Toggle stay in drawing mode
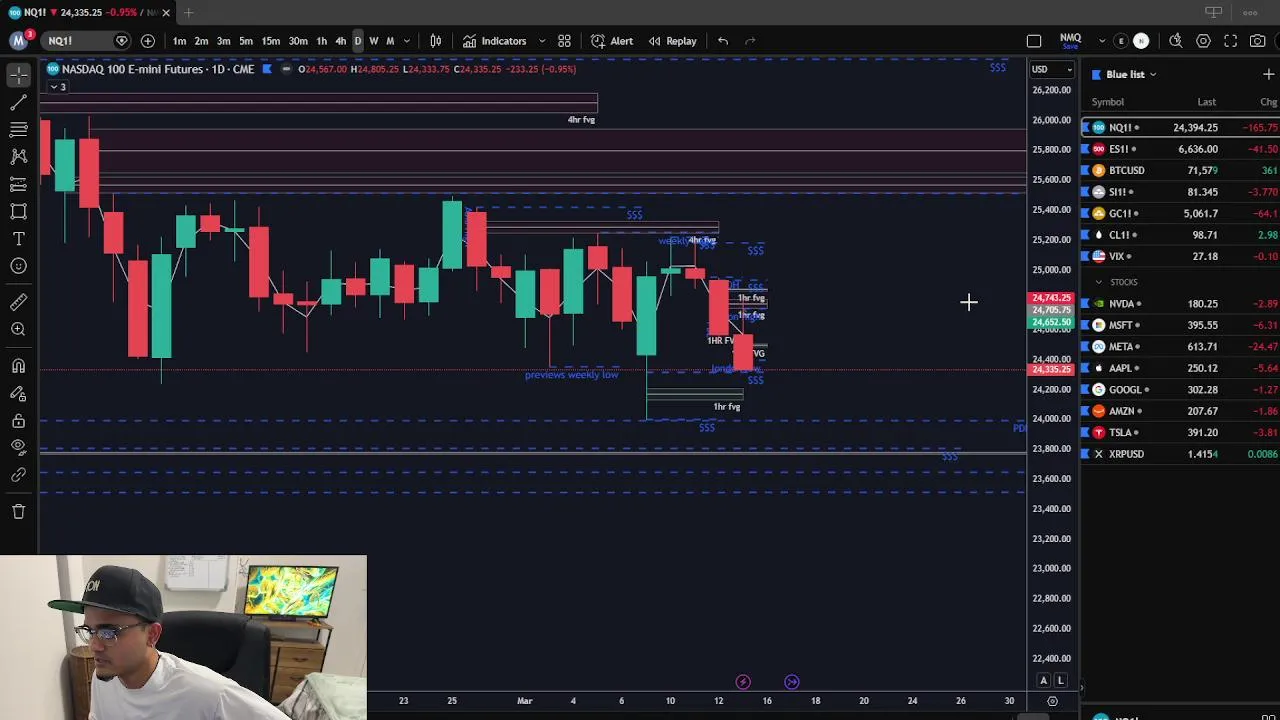The width and height of the screenshot is (1280, 720). point(18,394)
